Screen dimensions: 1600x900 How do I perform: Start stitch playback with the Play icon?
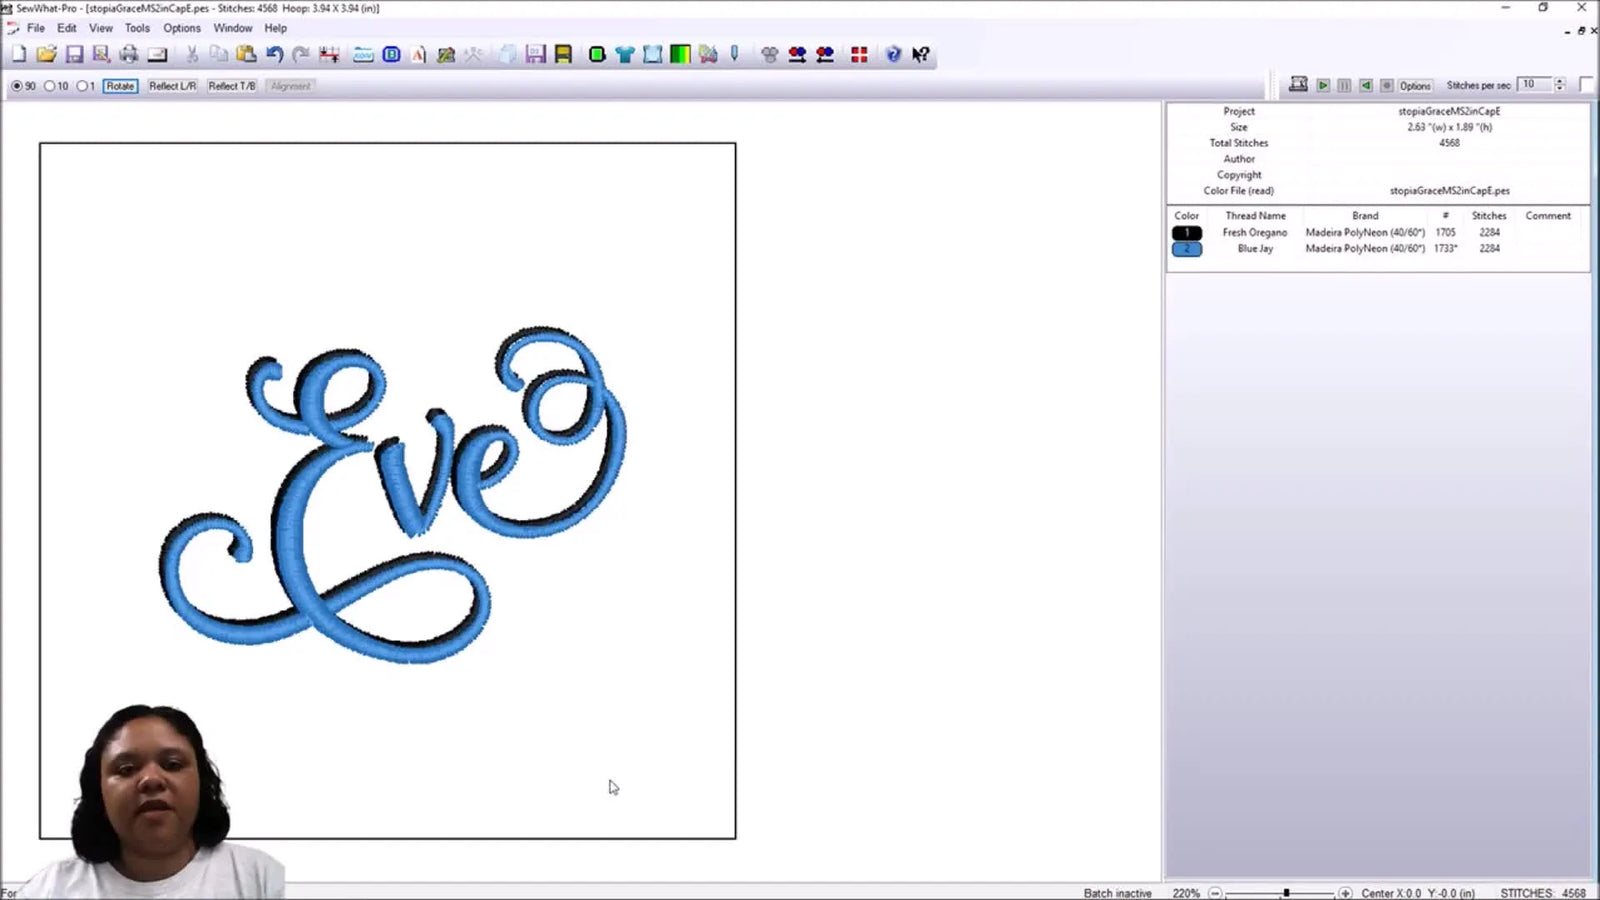[x=1322, y=85]
